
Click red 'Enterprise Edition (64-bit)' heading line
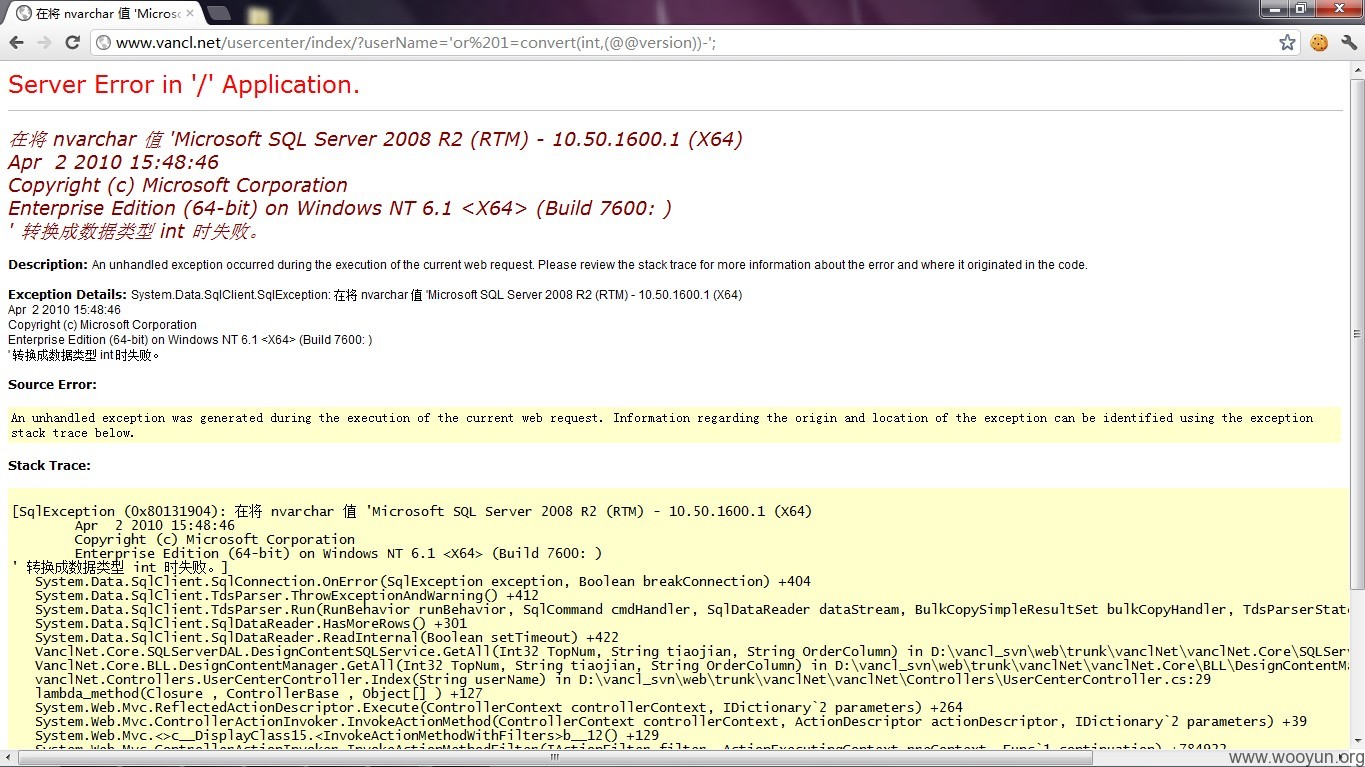340,208
